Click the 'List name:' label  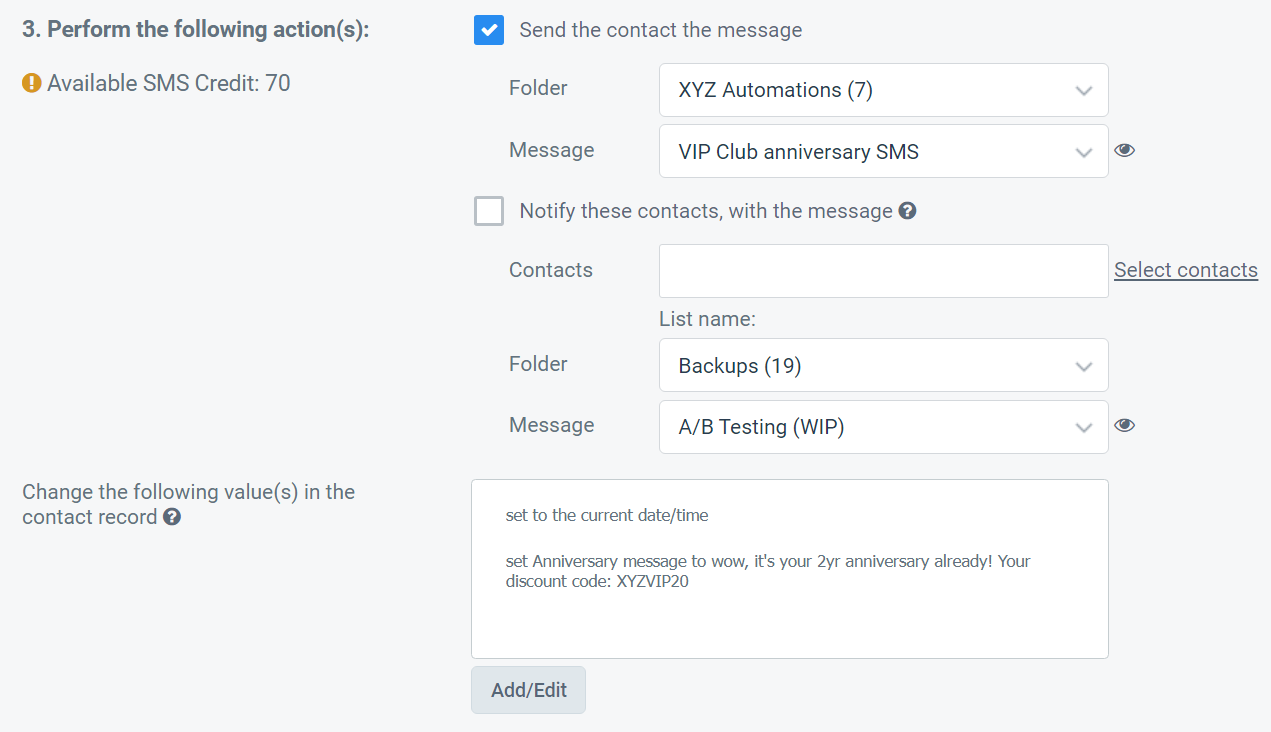[707, 319]
